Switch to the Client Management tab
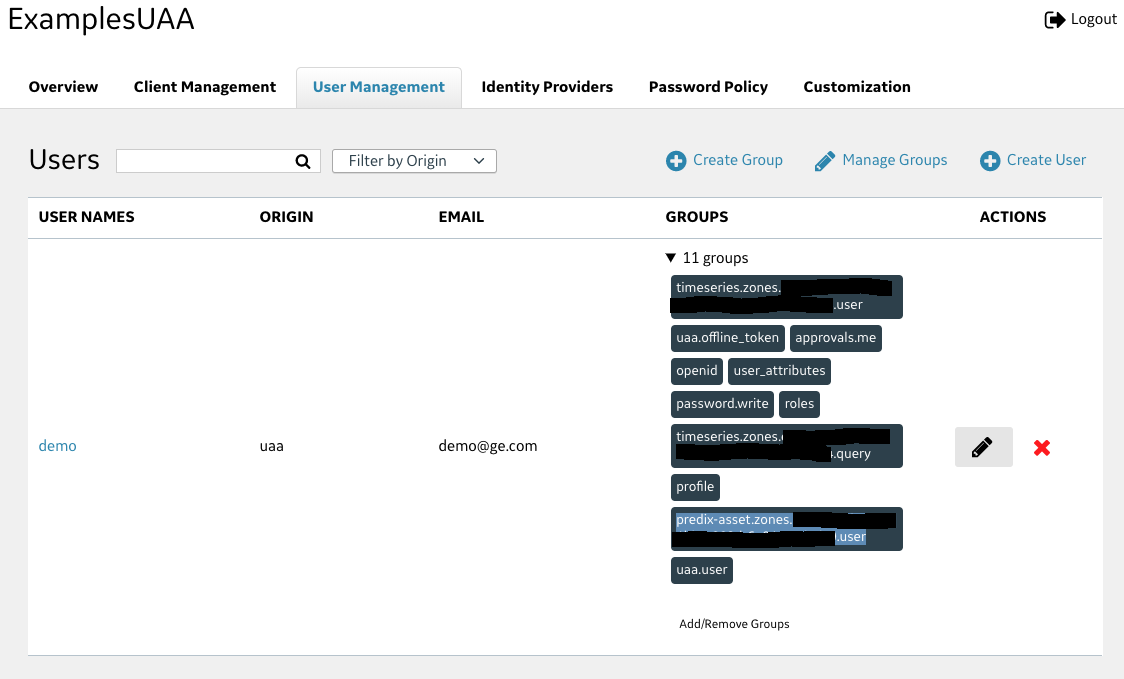 pos(205,87)
